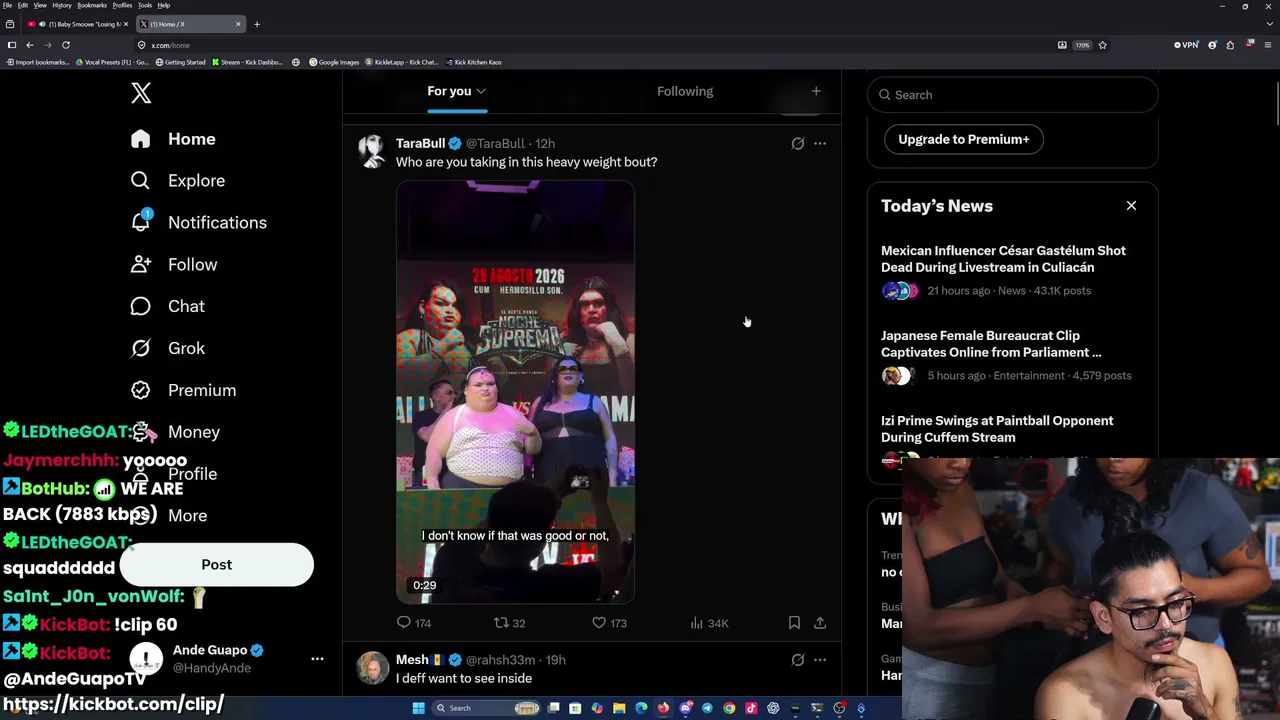Viewport: 1280px width, 720px height.
Task: Like TaraBull's post with the heart icon
Action: (x=599, y=623)
